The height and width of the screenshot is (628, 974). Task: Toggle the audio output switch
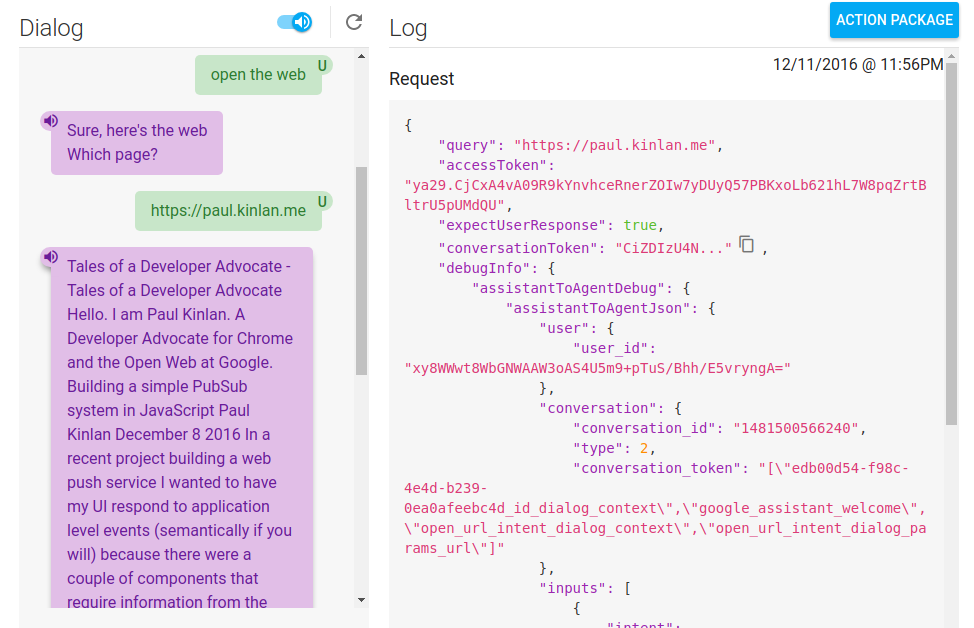(294, 22)
